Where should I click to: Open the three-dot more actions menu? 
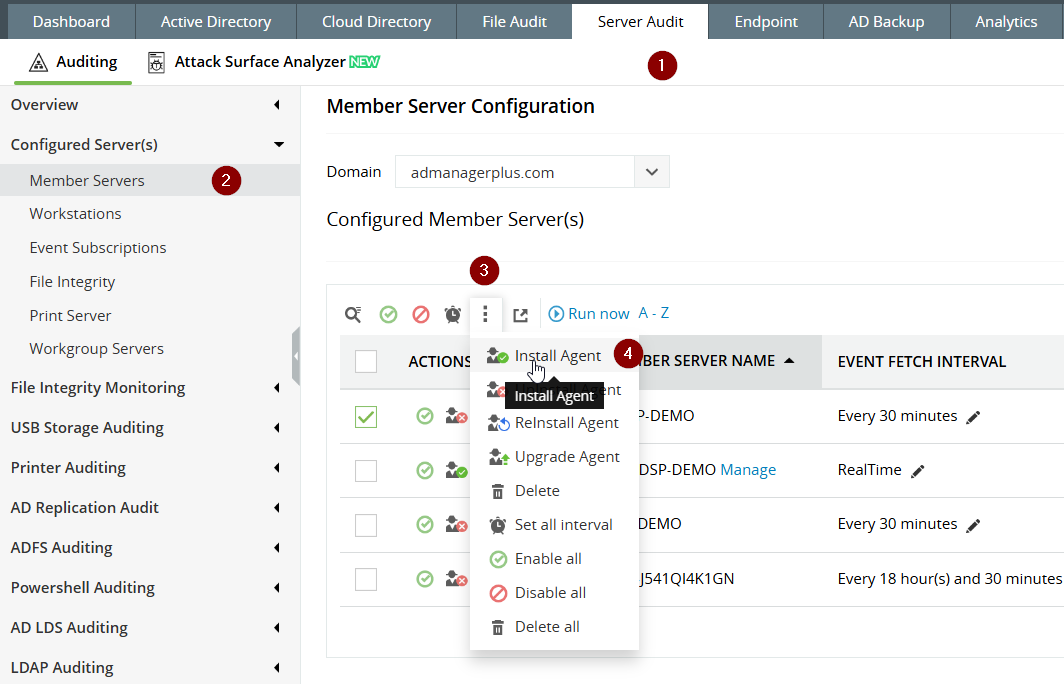[485, 314]
